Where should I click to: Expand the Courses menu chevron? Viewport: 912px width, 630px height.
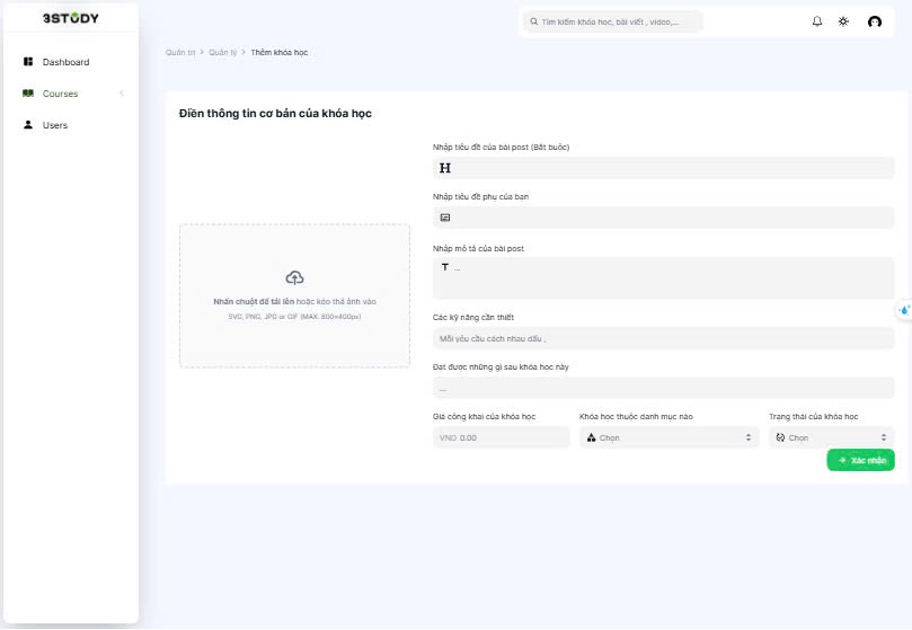tap(122, 93)
